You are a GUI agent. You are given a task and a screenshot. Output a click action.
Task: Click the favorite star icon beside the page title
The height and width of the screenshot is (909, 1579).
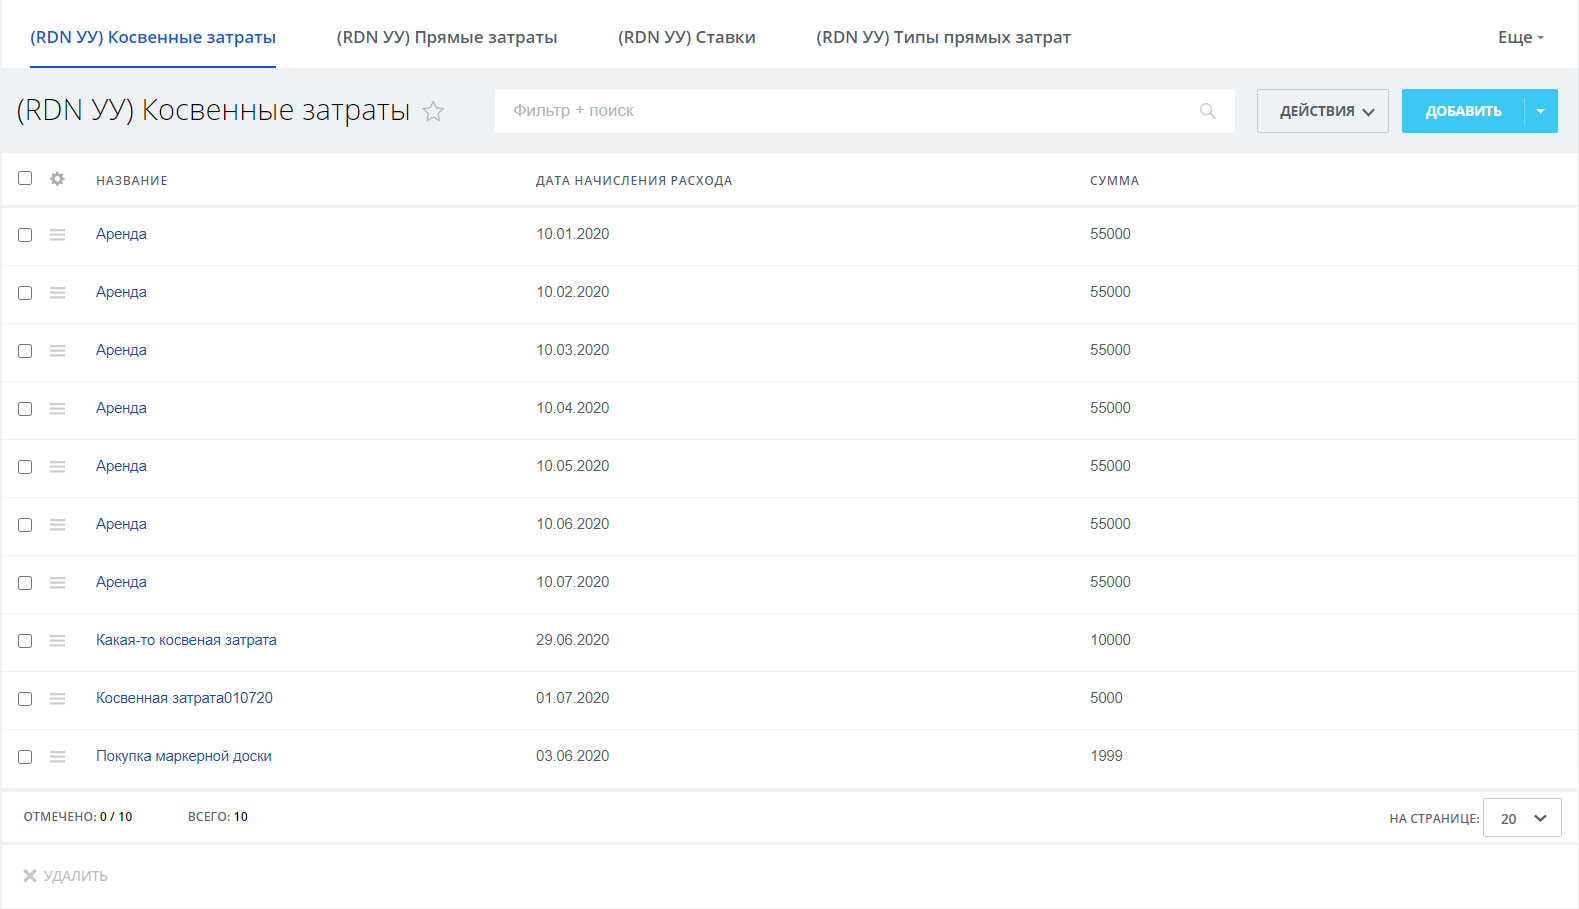[433, 111]
